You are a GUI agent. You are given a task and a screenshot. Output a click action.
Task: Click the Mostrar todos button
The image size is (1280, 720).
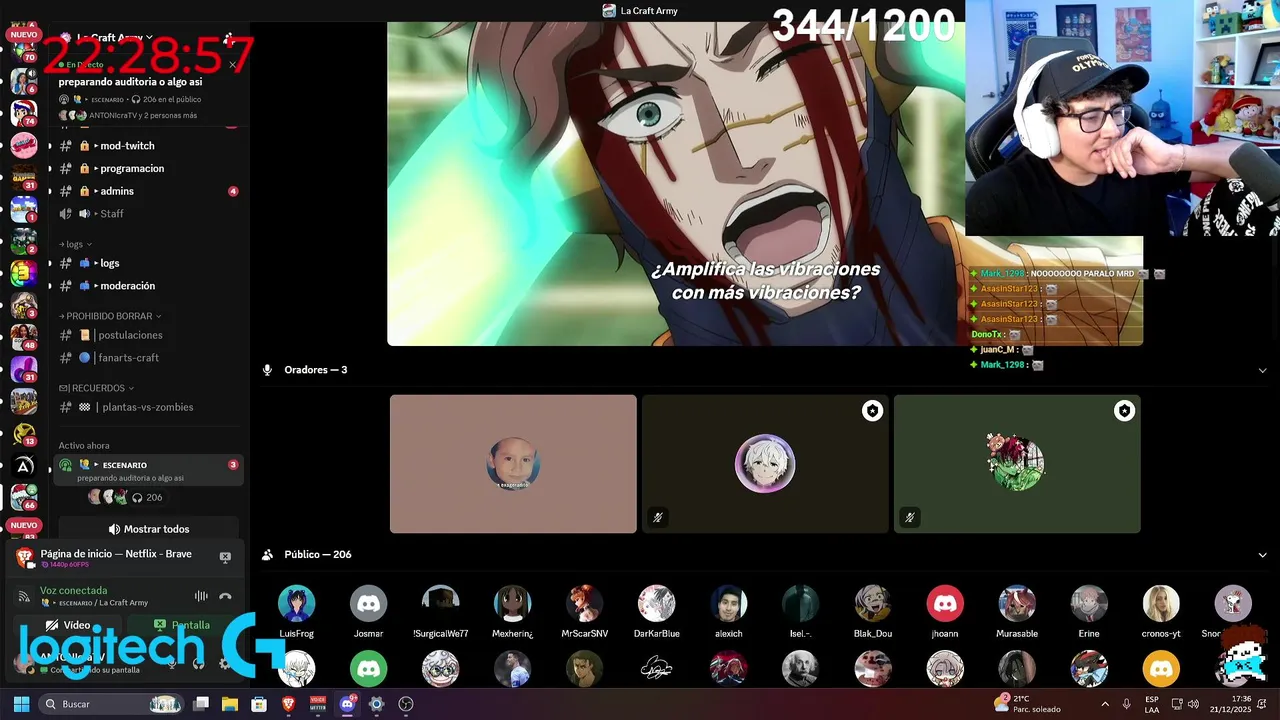point(148,529)
